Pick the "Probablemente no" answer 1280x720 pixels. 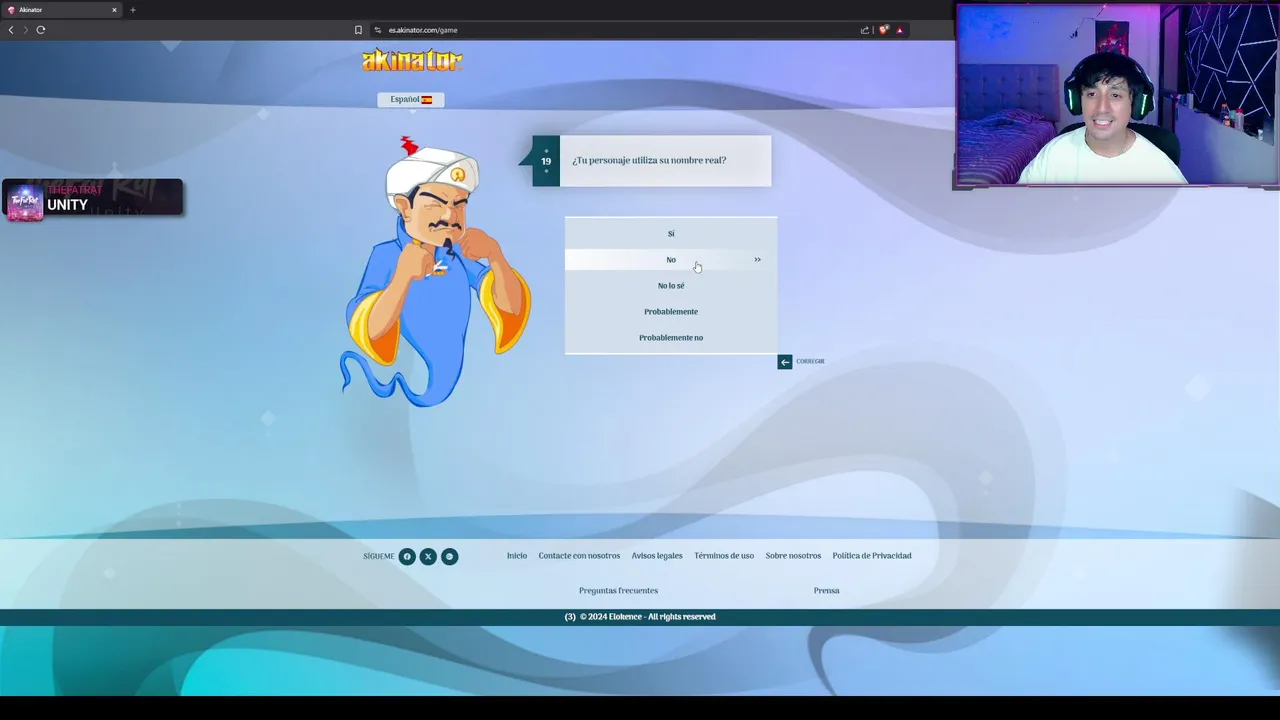(671, 338)
